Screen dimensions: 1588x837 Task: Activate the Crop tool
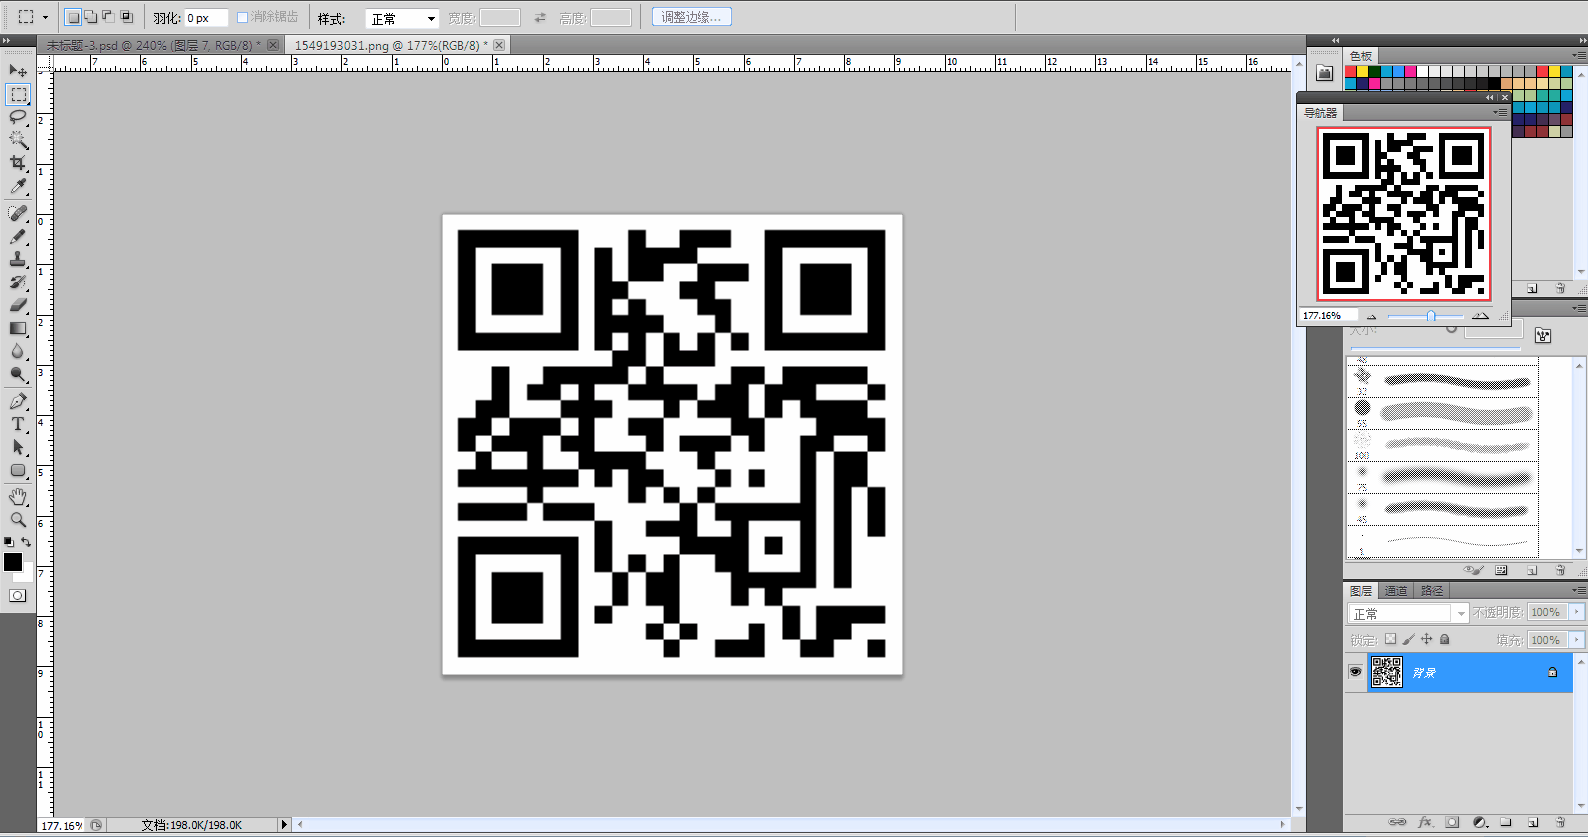pyautogui.click(x=18, y=163)
